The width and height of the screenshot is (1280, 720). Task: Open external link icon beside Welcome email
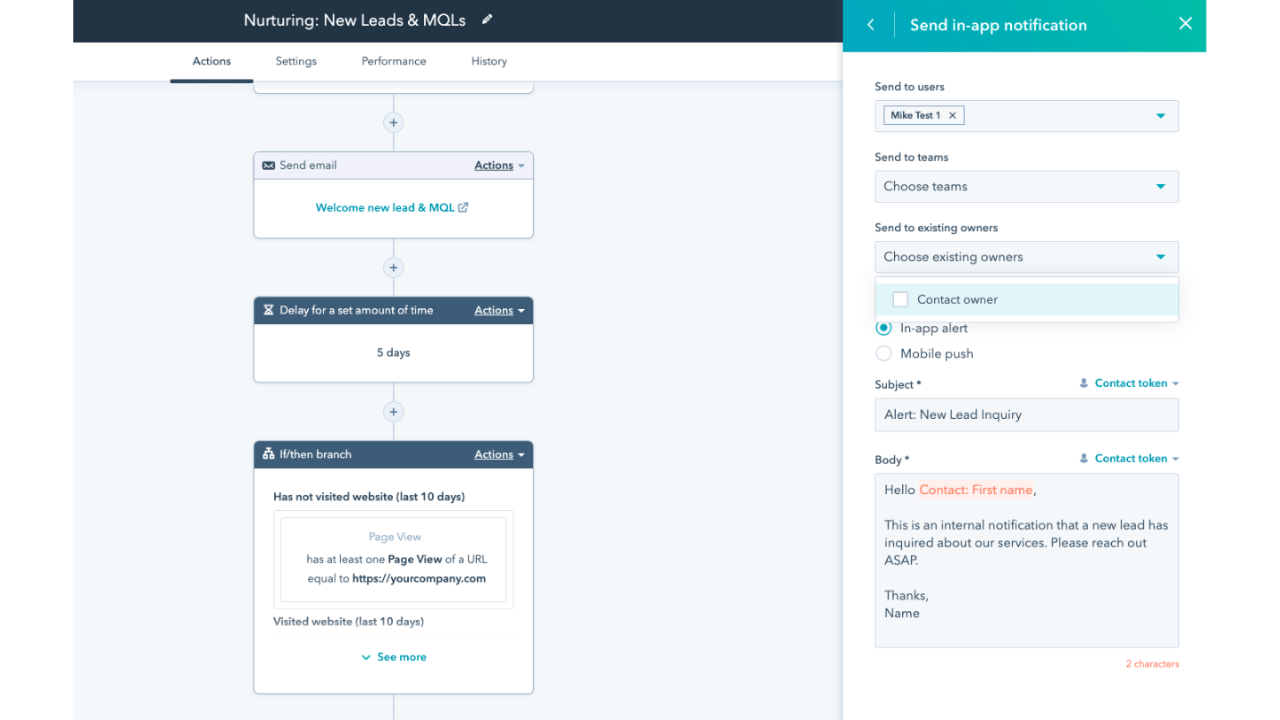click(463, 208)
